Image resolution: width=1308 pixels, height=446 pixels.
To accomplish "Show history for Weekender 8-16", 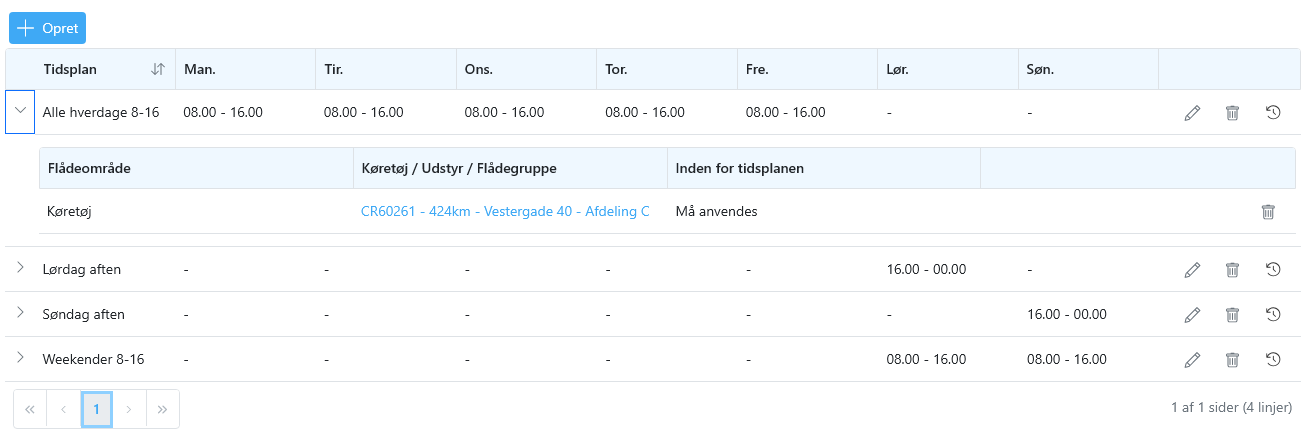I will (1273, 359).
